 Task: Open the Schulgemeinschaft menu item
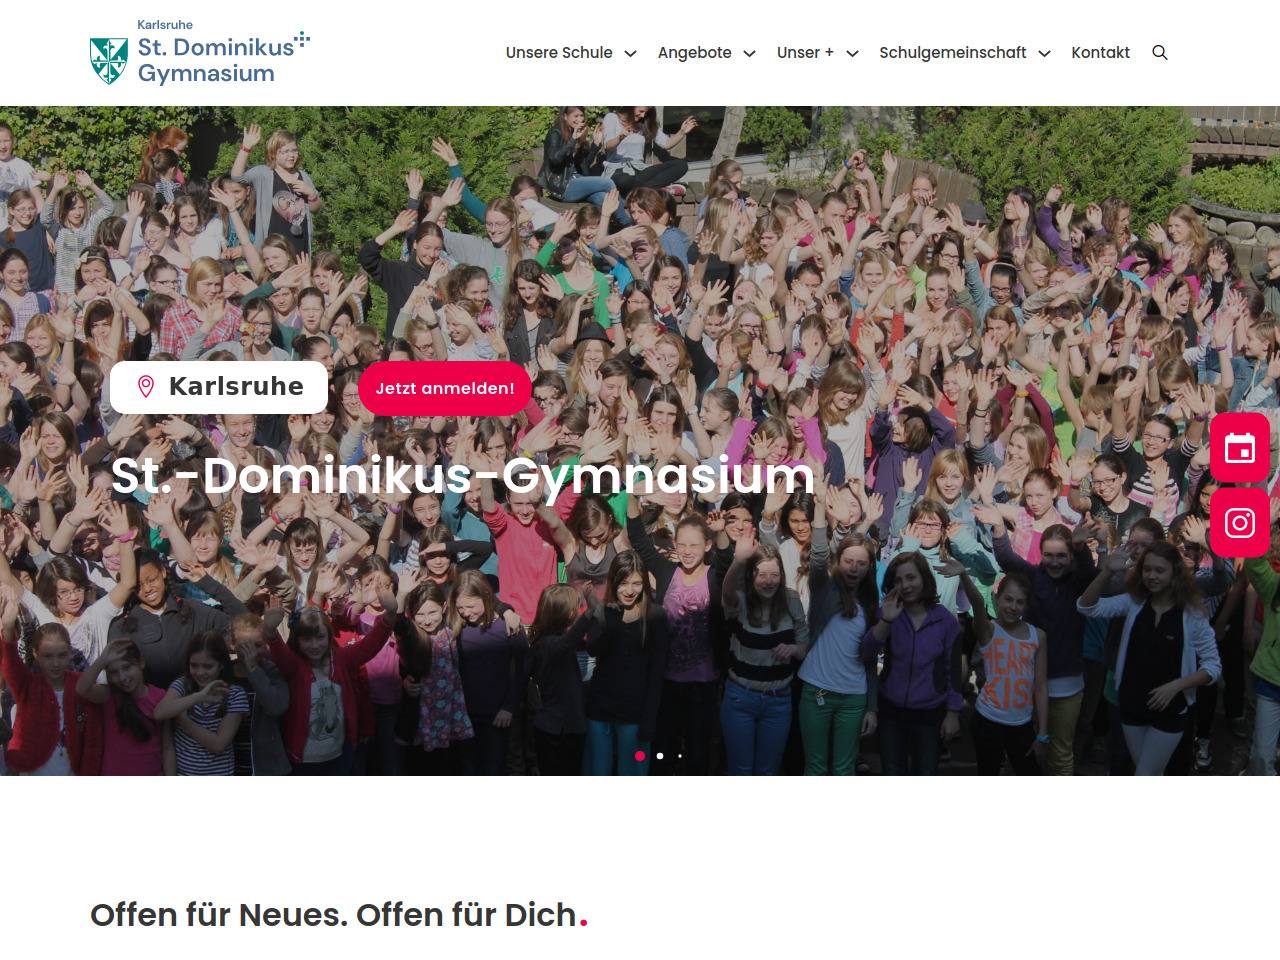(x=952, y=53)
